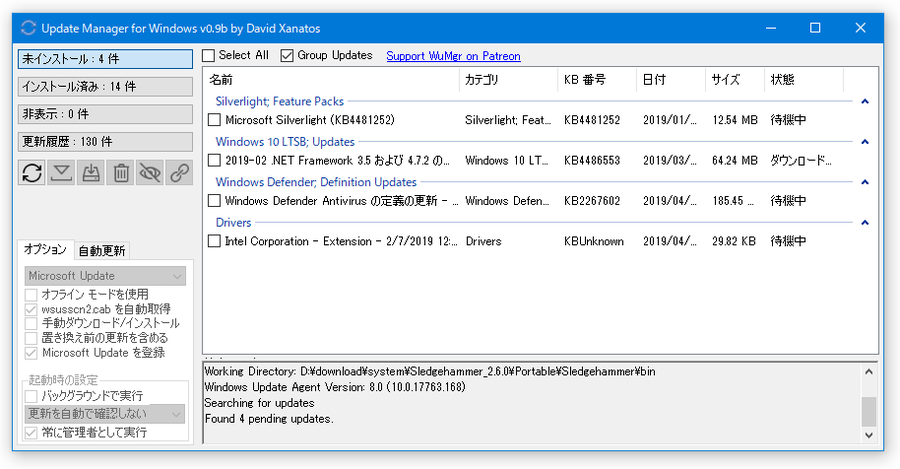Click the Windows Update Agent Version log line

point(335,387)
